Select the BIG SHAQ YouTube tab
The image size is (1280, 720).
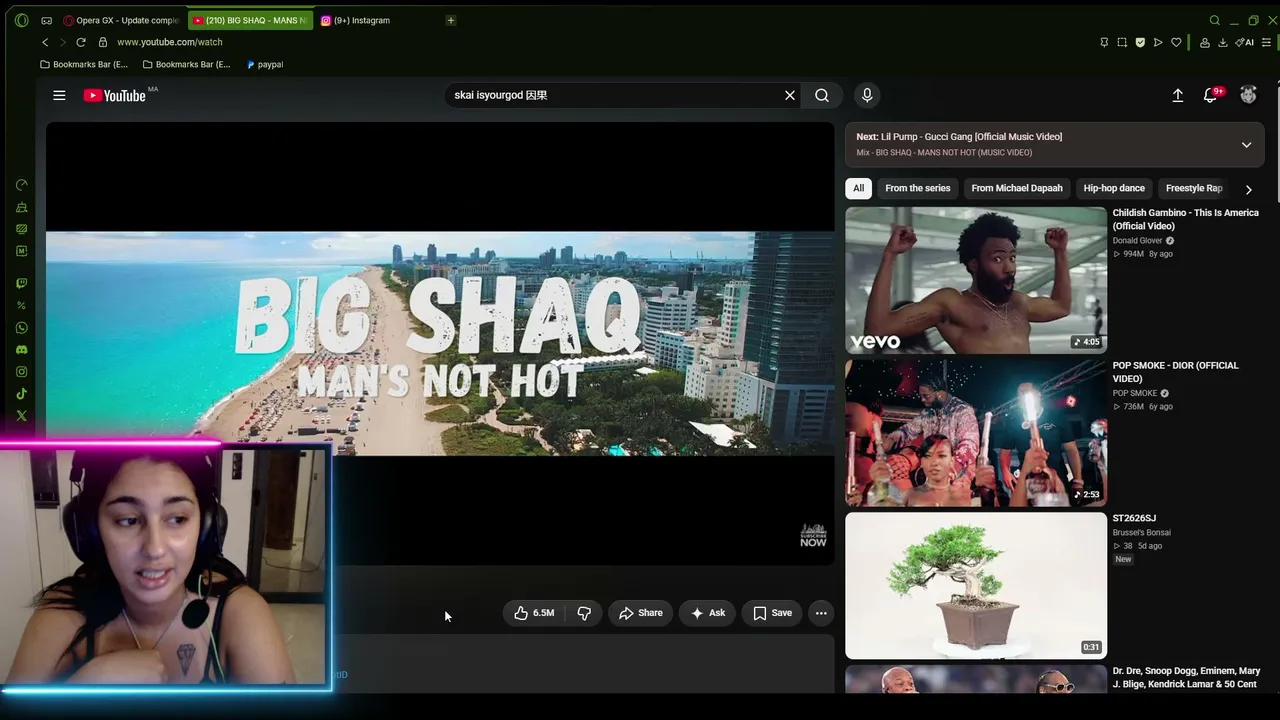251,20
